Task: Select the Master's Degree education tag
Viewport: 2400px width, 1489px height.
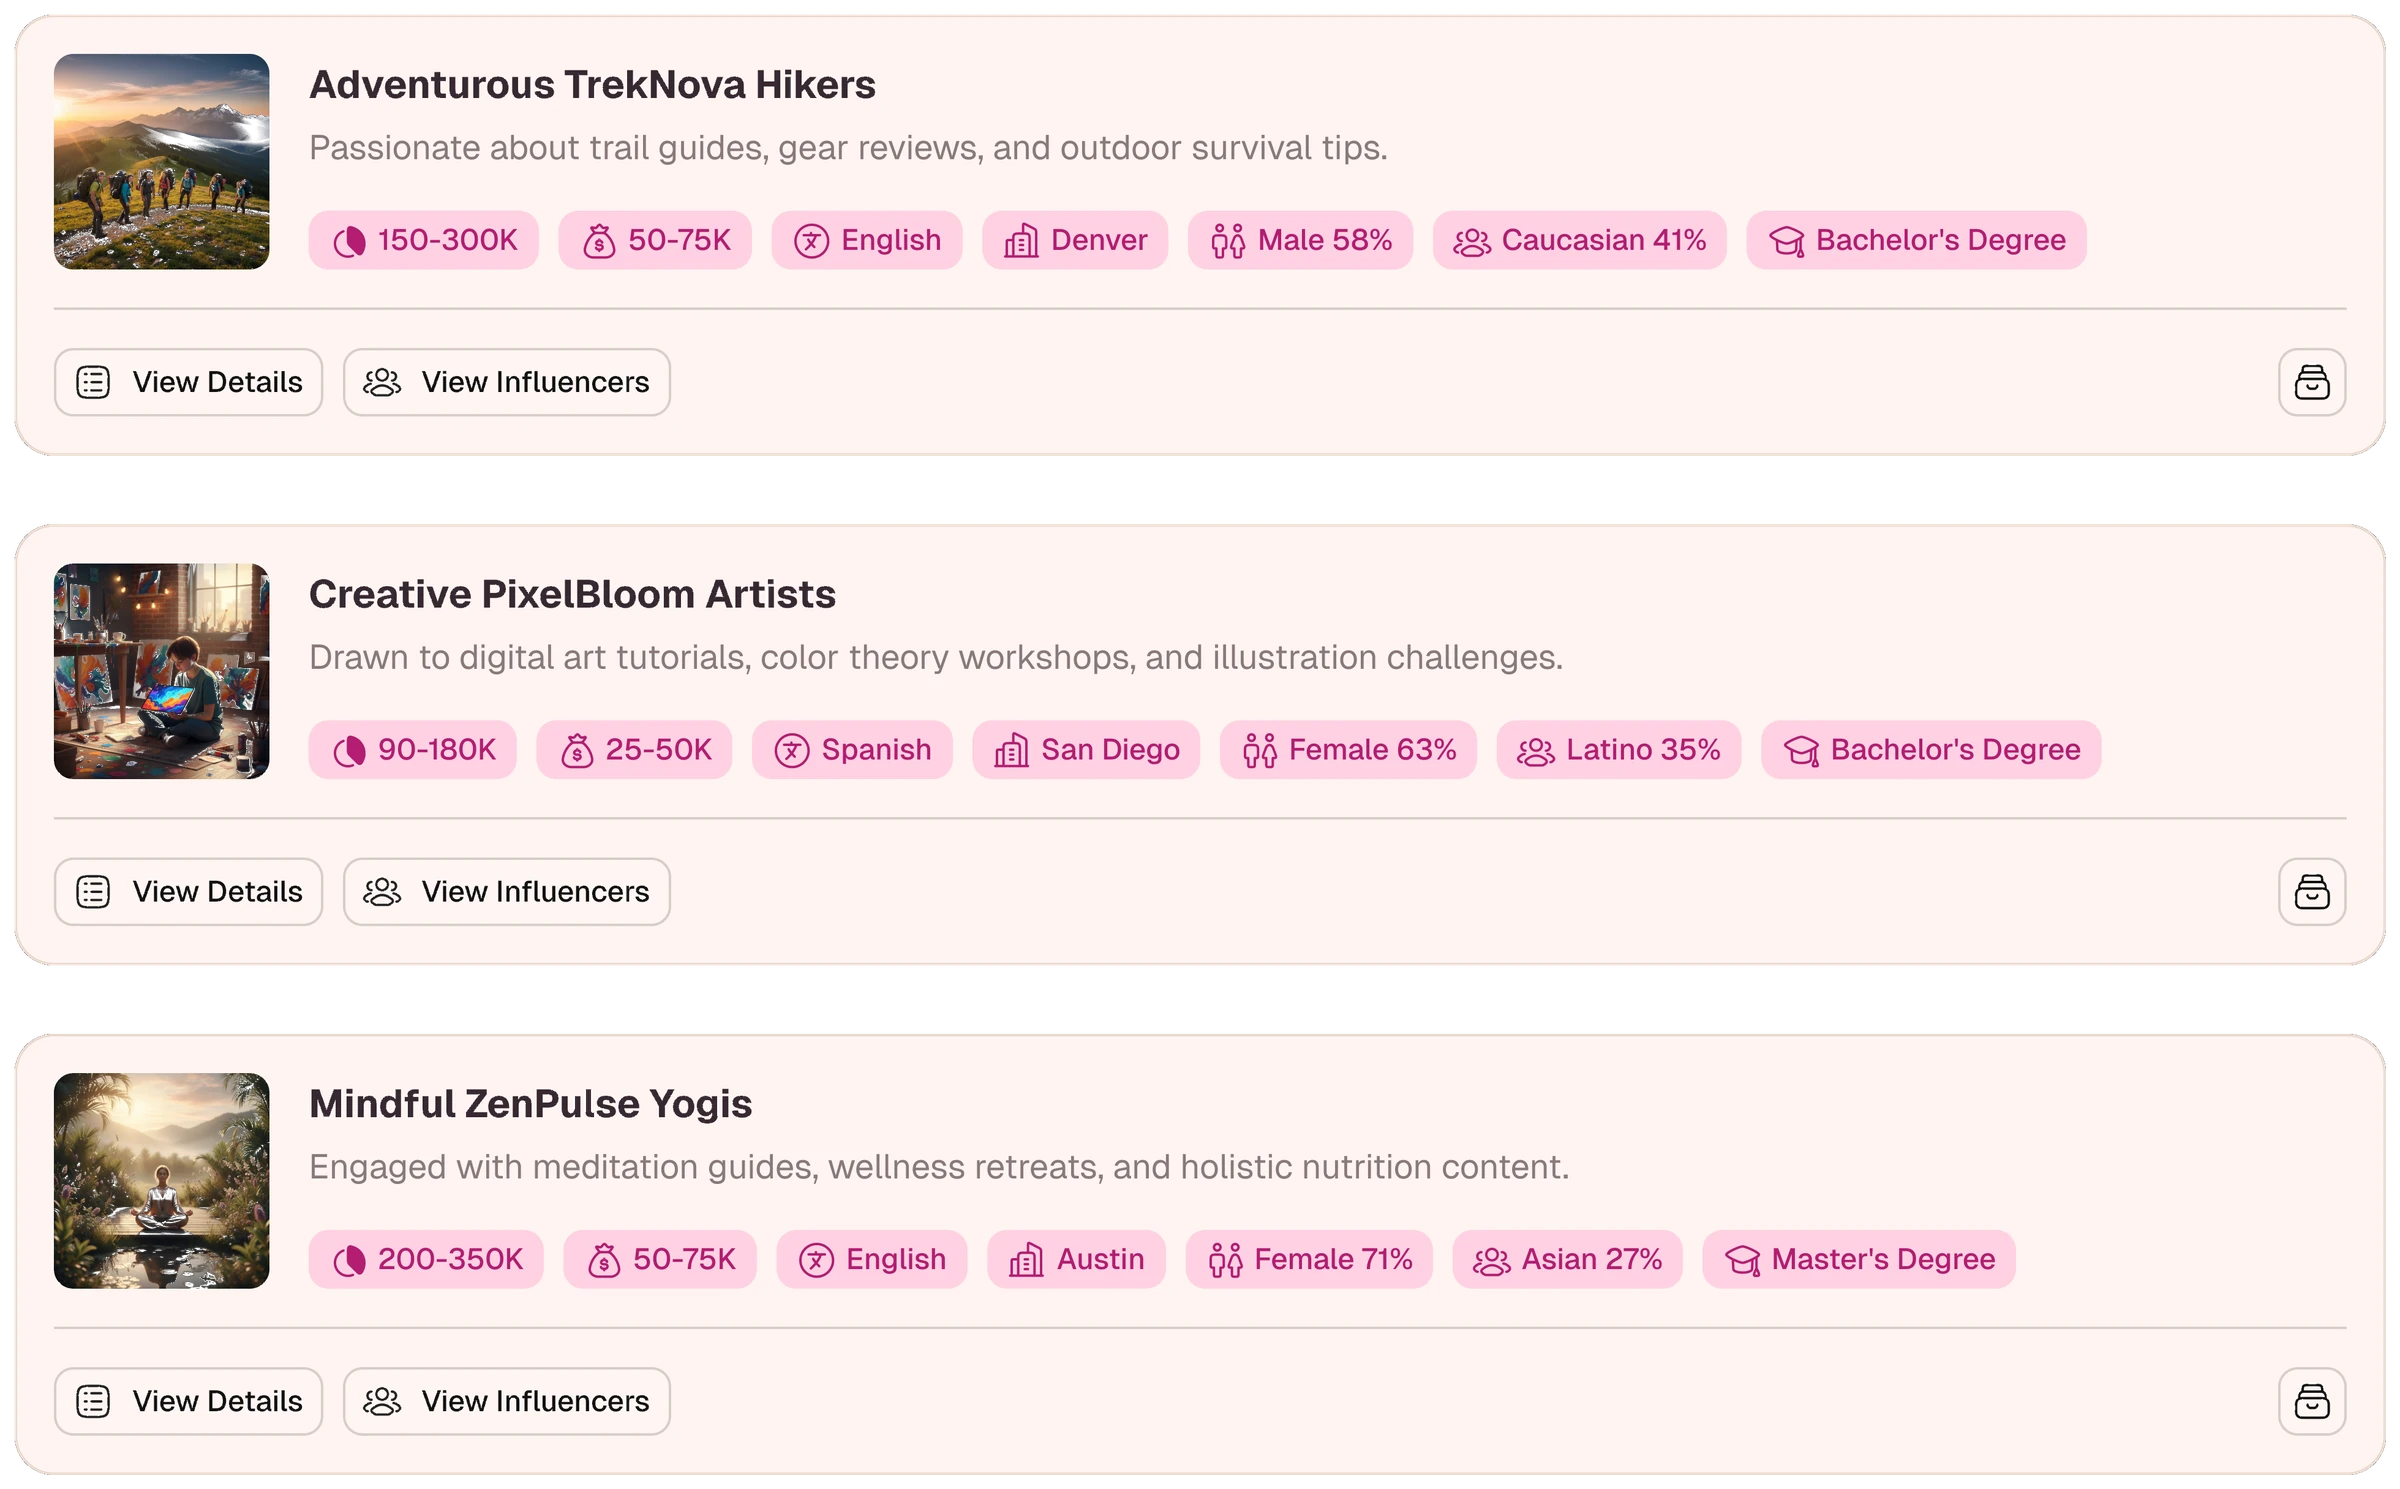Action: [1859, 1259]
